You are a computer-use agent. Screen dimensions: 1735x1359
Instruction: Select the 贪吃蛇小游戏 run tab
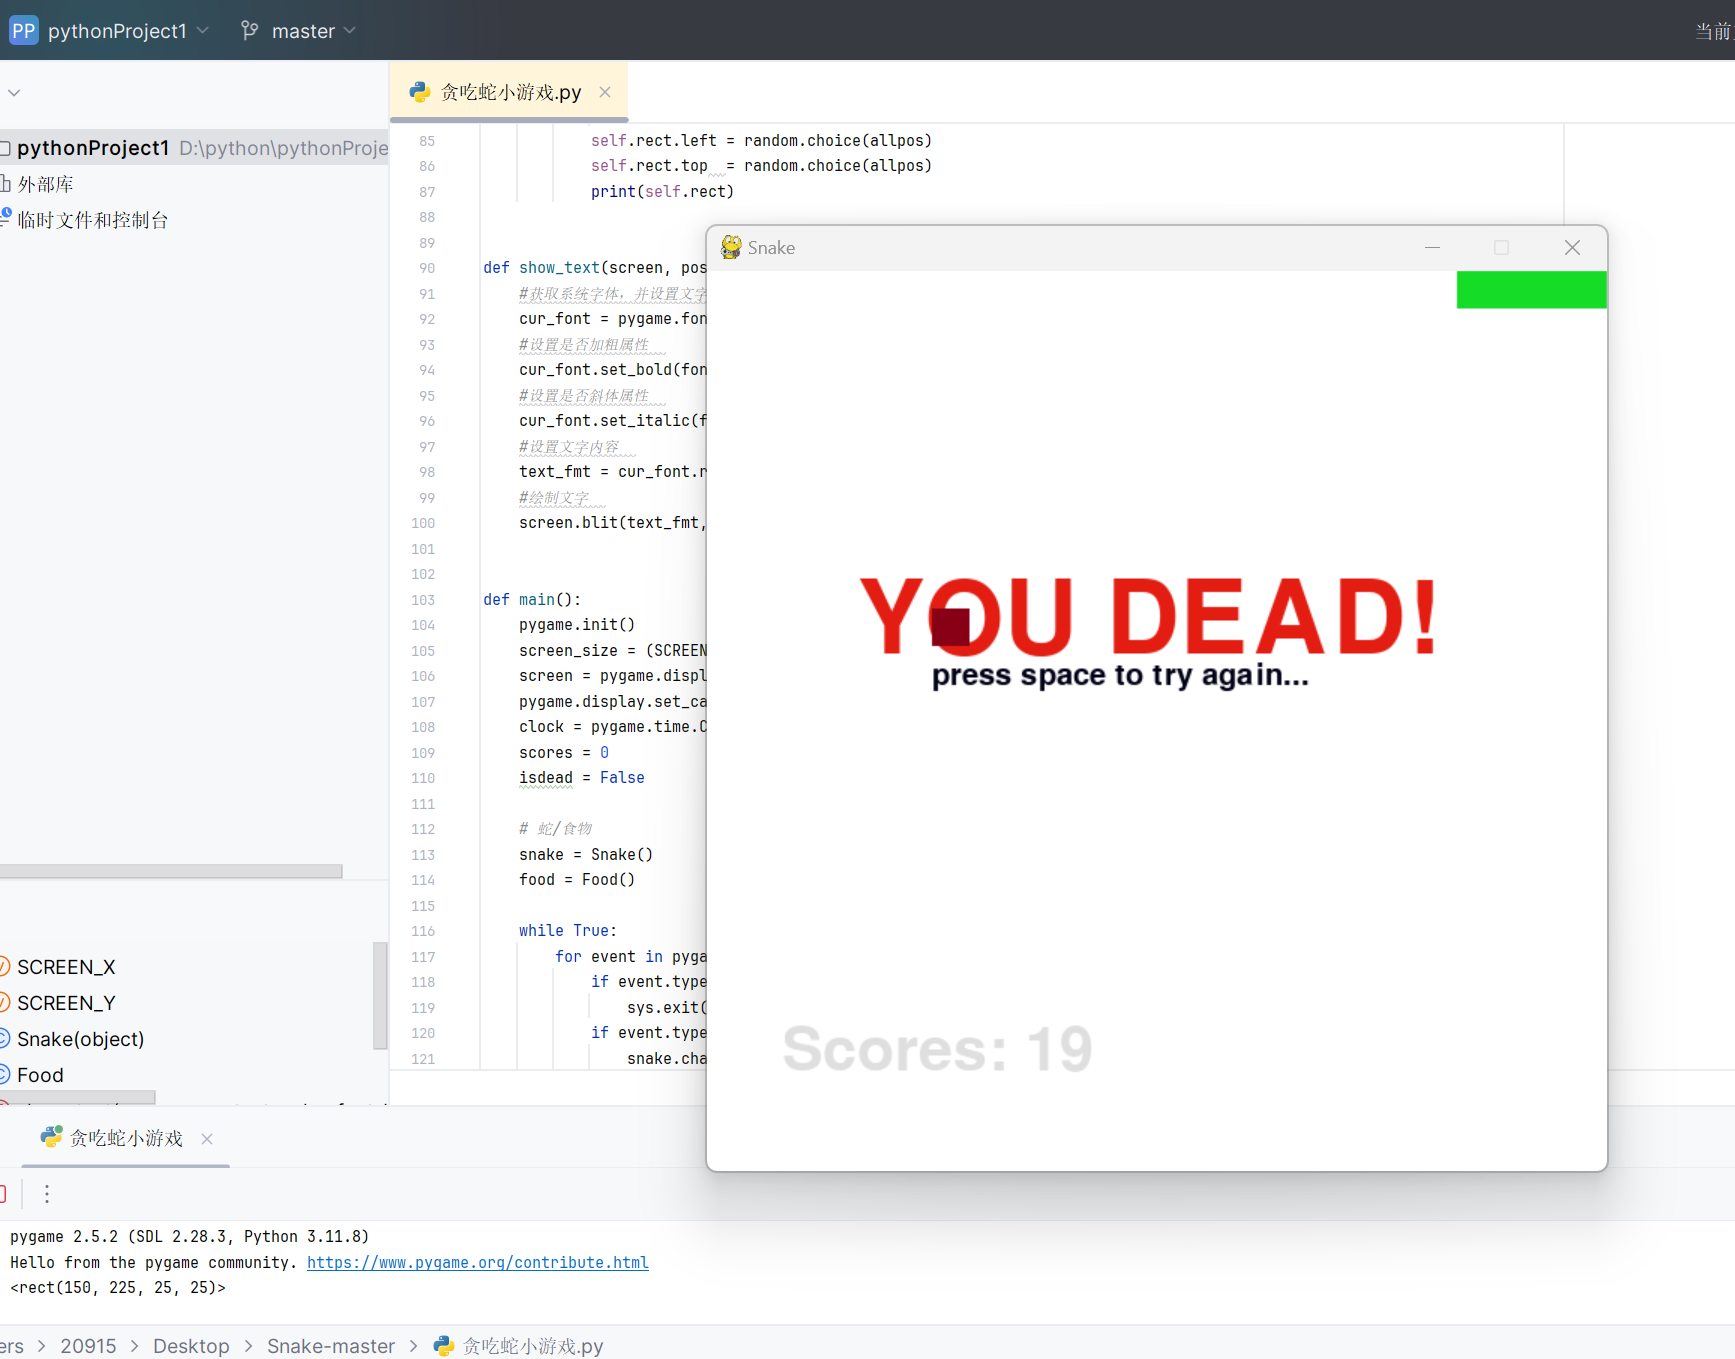tap(126, 1138)
